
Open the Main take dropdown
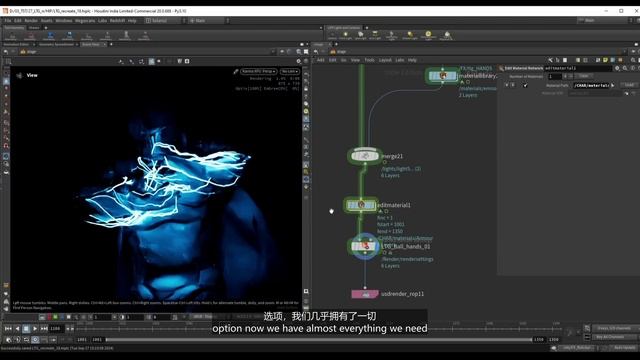point(209,20)
